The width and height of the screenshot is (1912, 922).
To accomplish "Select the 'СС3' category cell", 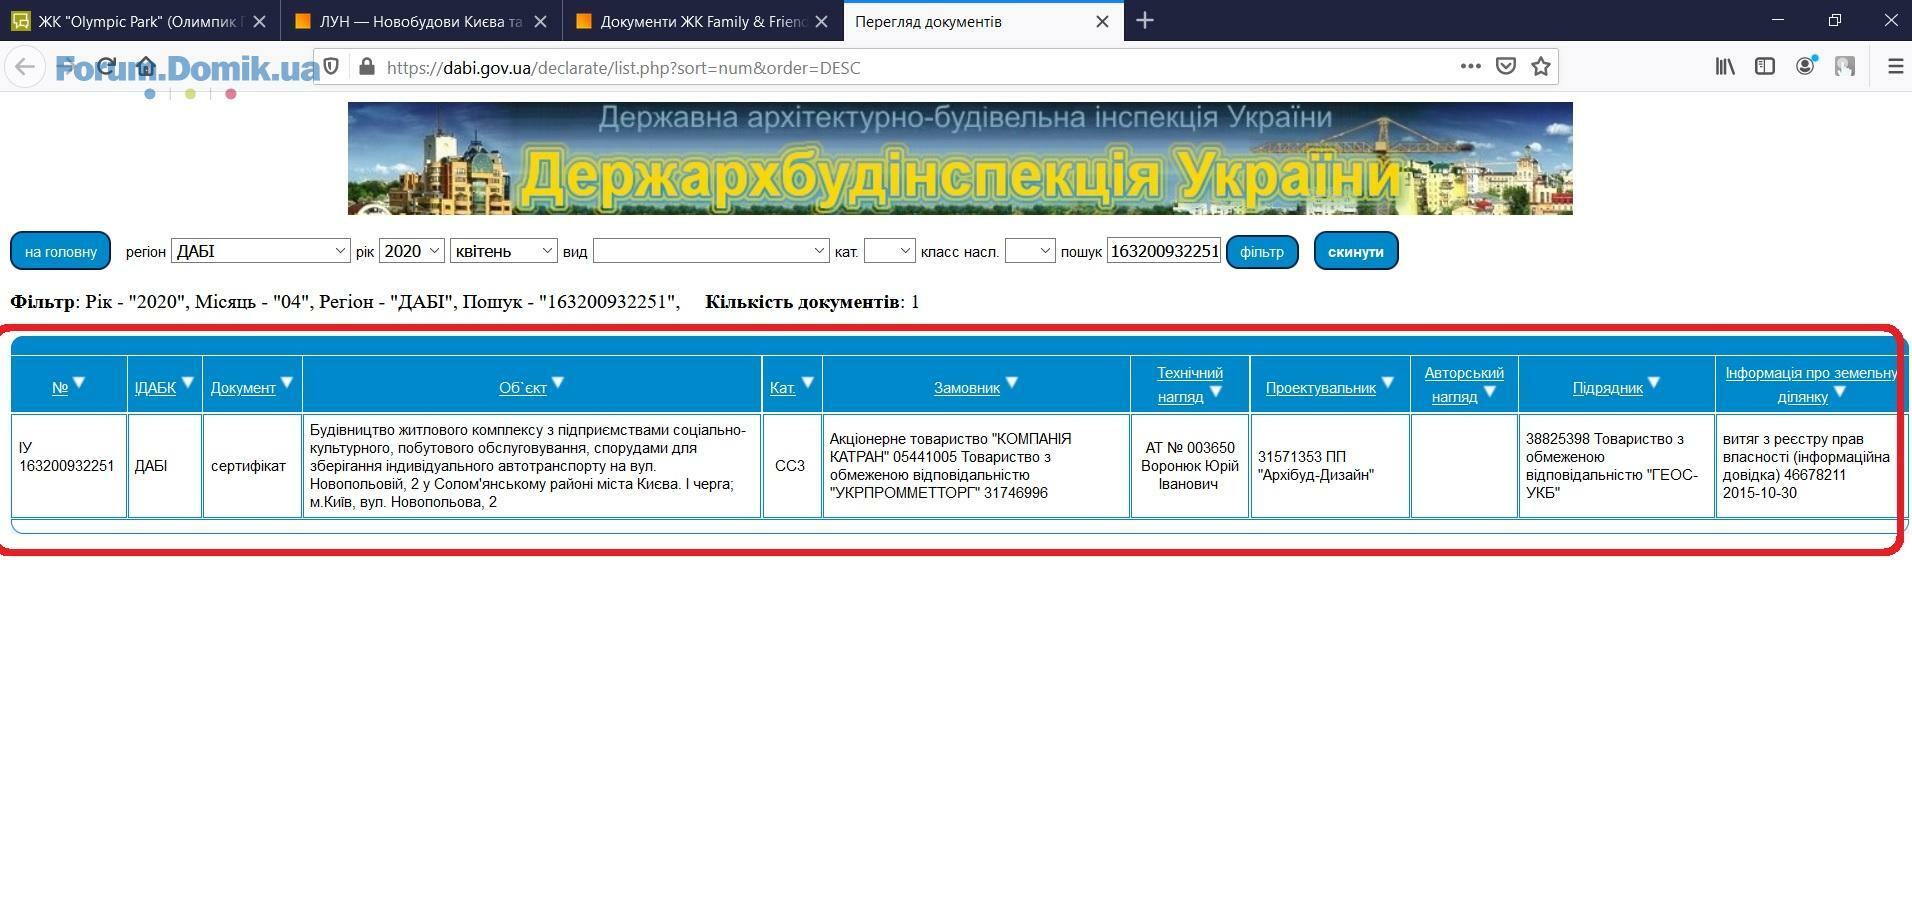I will (x=792, y=466).
